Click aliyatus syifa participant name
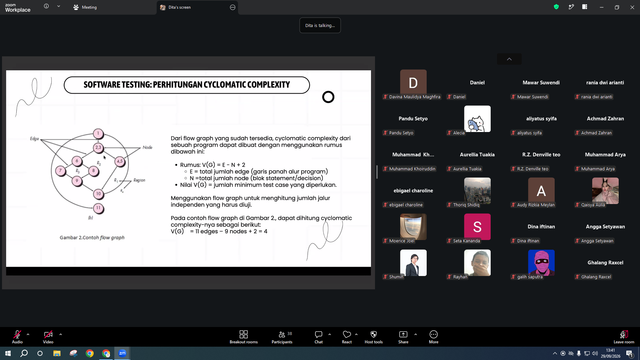 [x=541, y=118]
